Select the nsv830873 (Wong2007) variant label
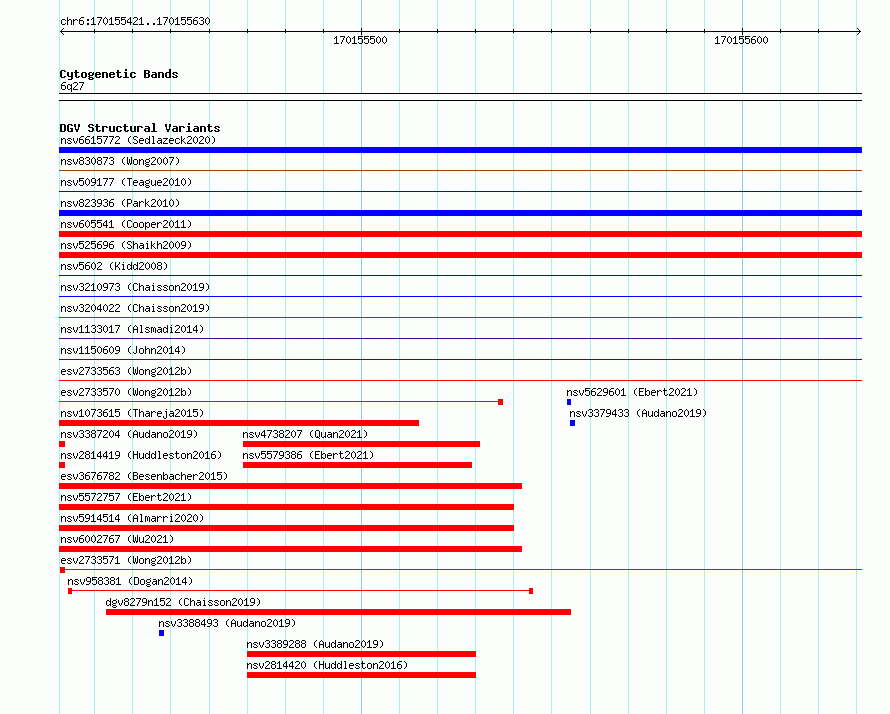The height and width of the screenshot is (714, 890). pyautogui.click(x=120, y=161)
